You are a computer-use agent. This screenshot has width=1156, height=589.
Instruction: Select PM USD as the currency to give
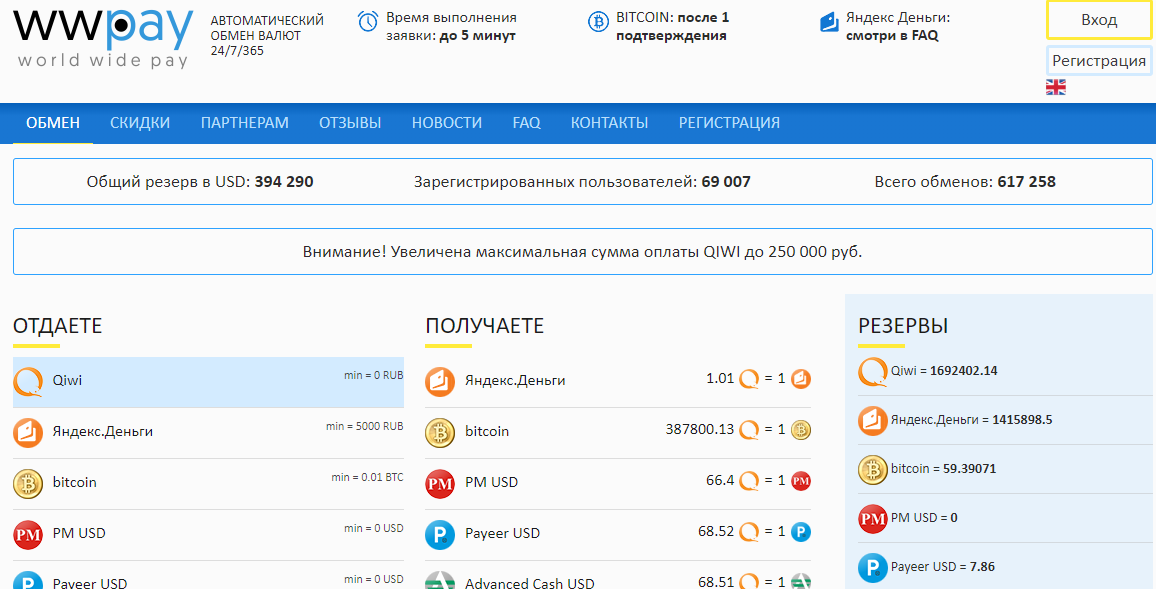pos(79,534)
